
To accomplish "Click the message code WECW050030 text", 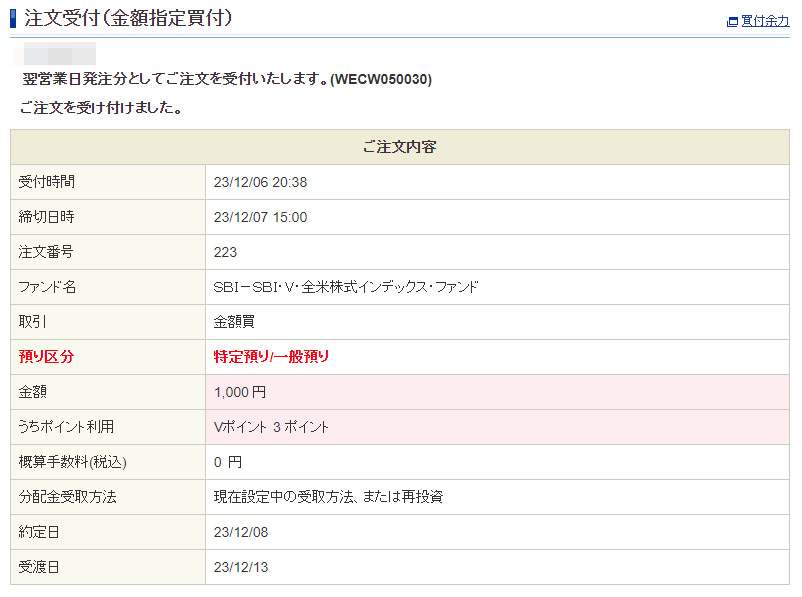I will (x=384, y=79).
